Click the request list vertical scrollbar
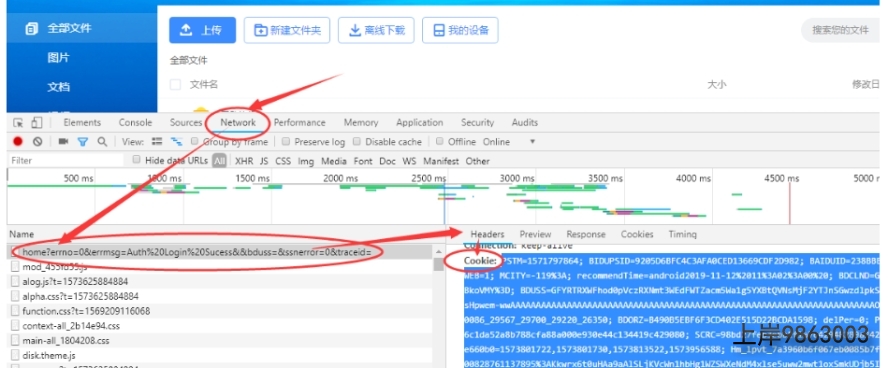888x368 pixels. [x=438, y=306]
